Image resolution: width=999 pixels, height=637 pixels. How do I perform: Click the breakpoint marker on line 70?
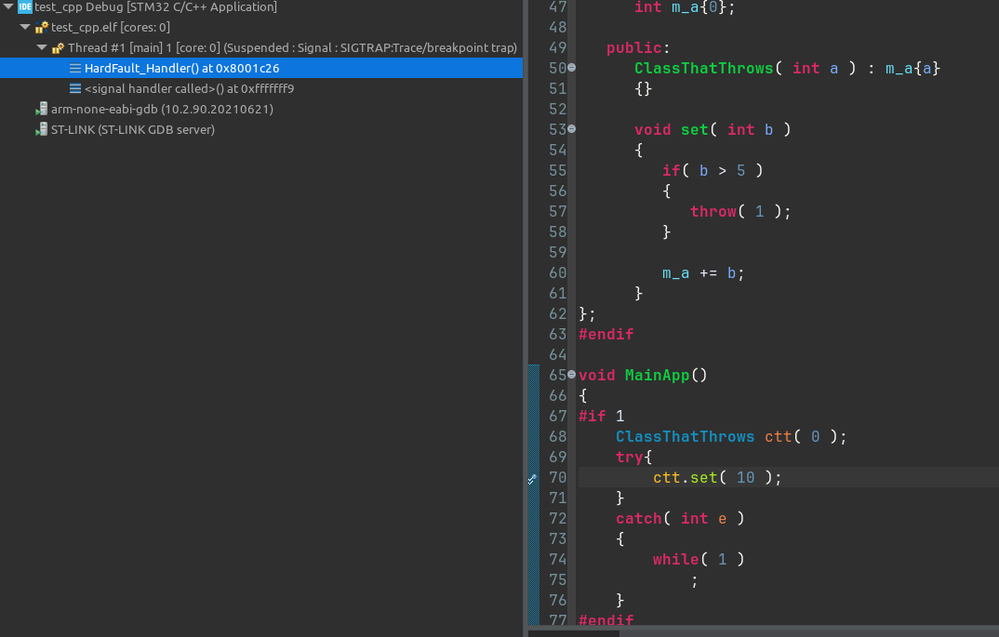(x=533, y=478)
